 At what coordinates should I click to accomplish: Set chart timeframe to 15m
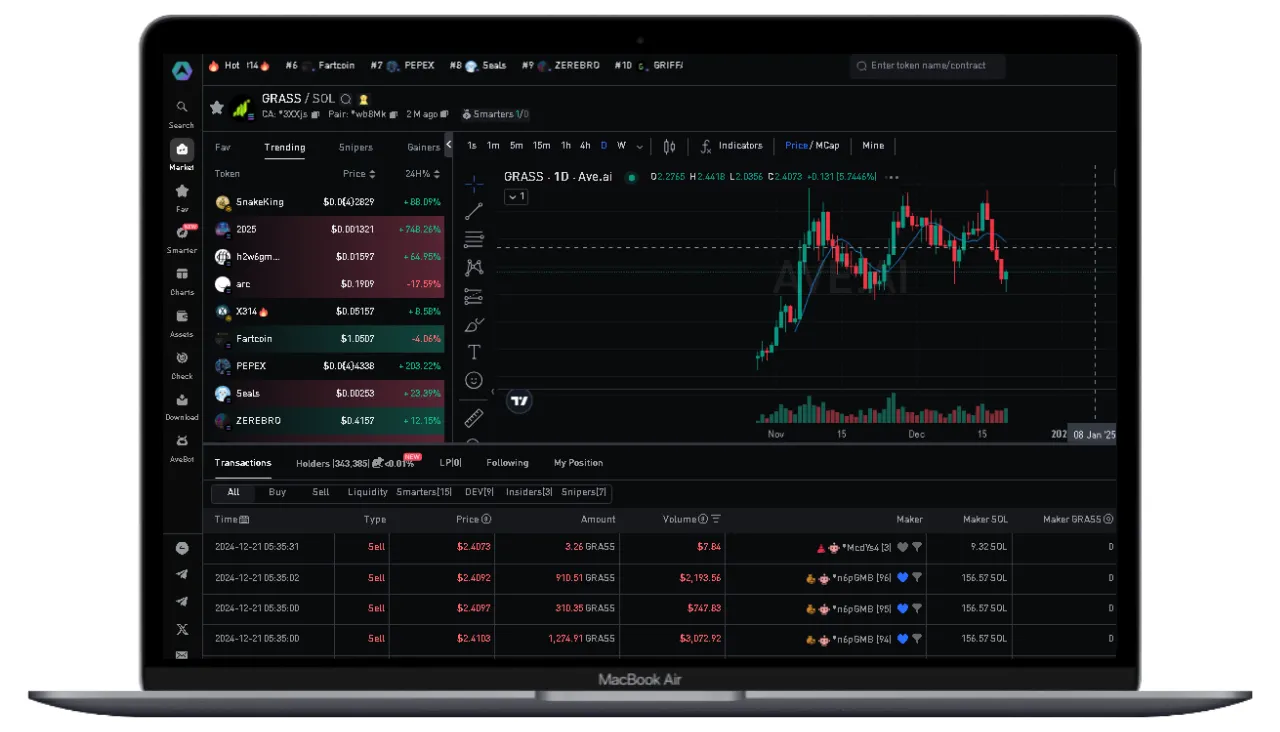point(541,146)
